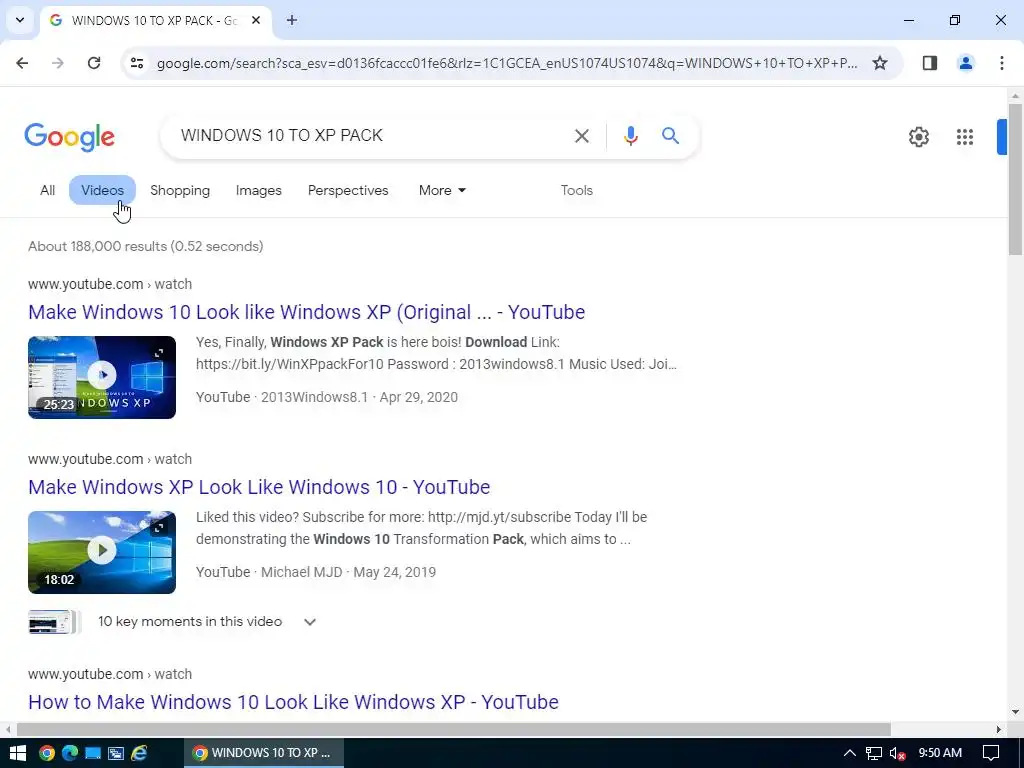Switch to Shopping results
The image size is (1024, 768).
180,190
